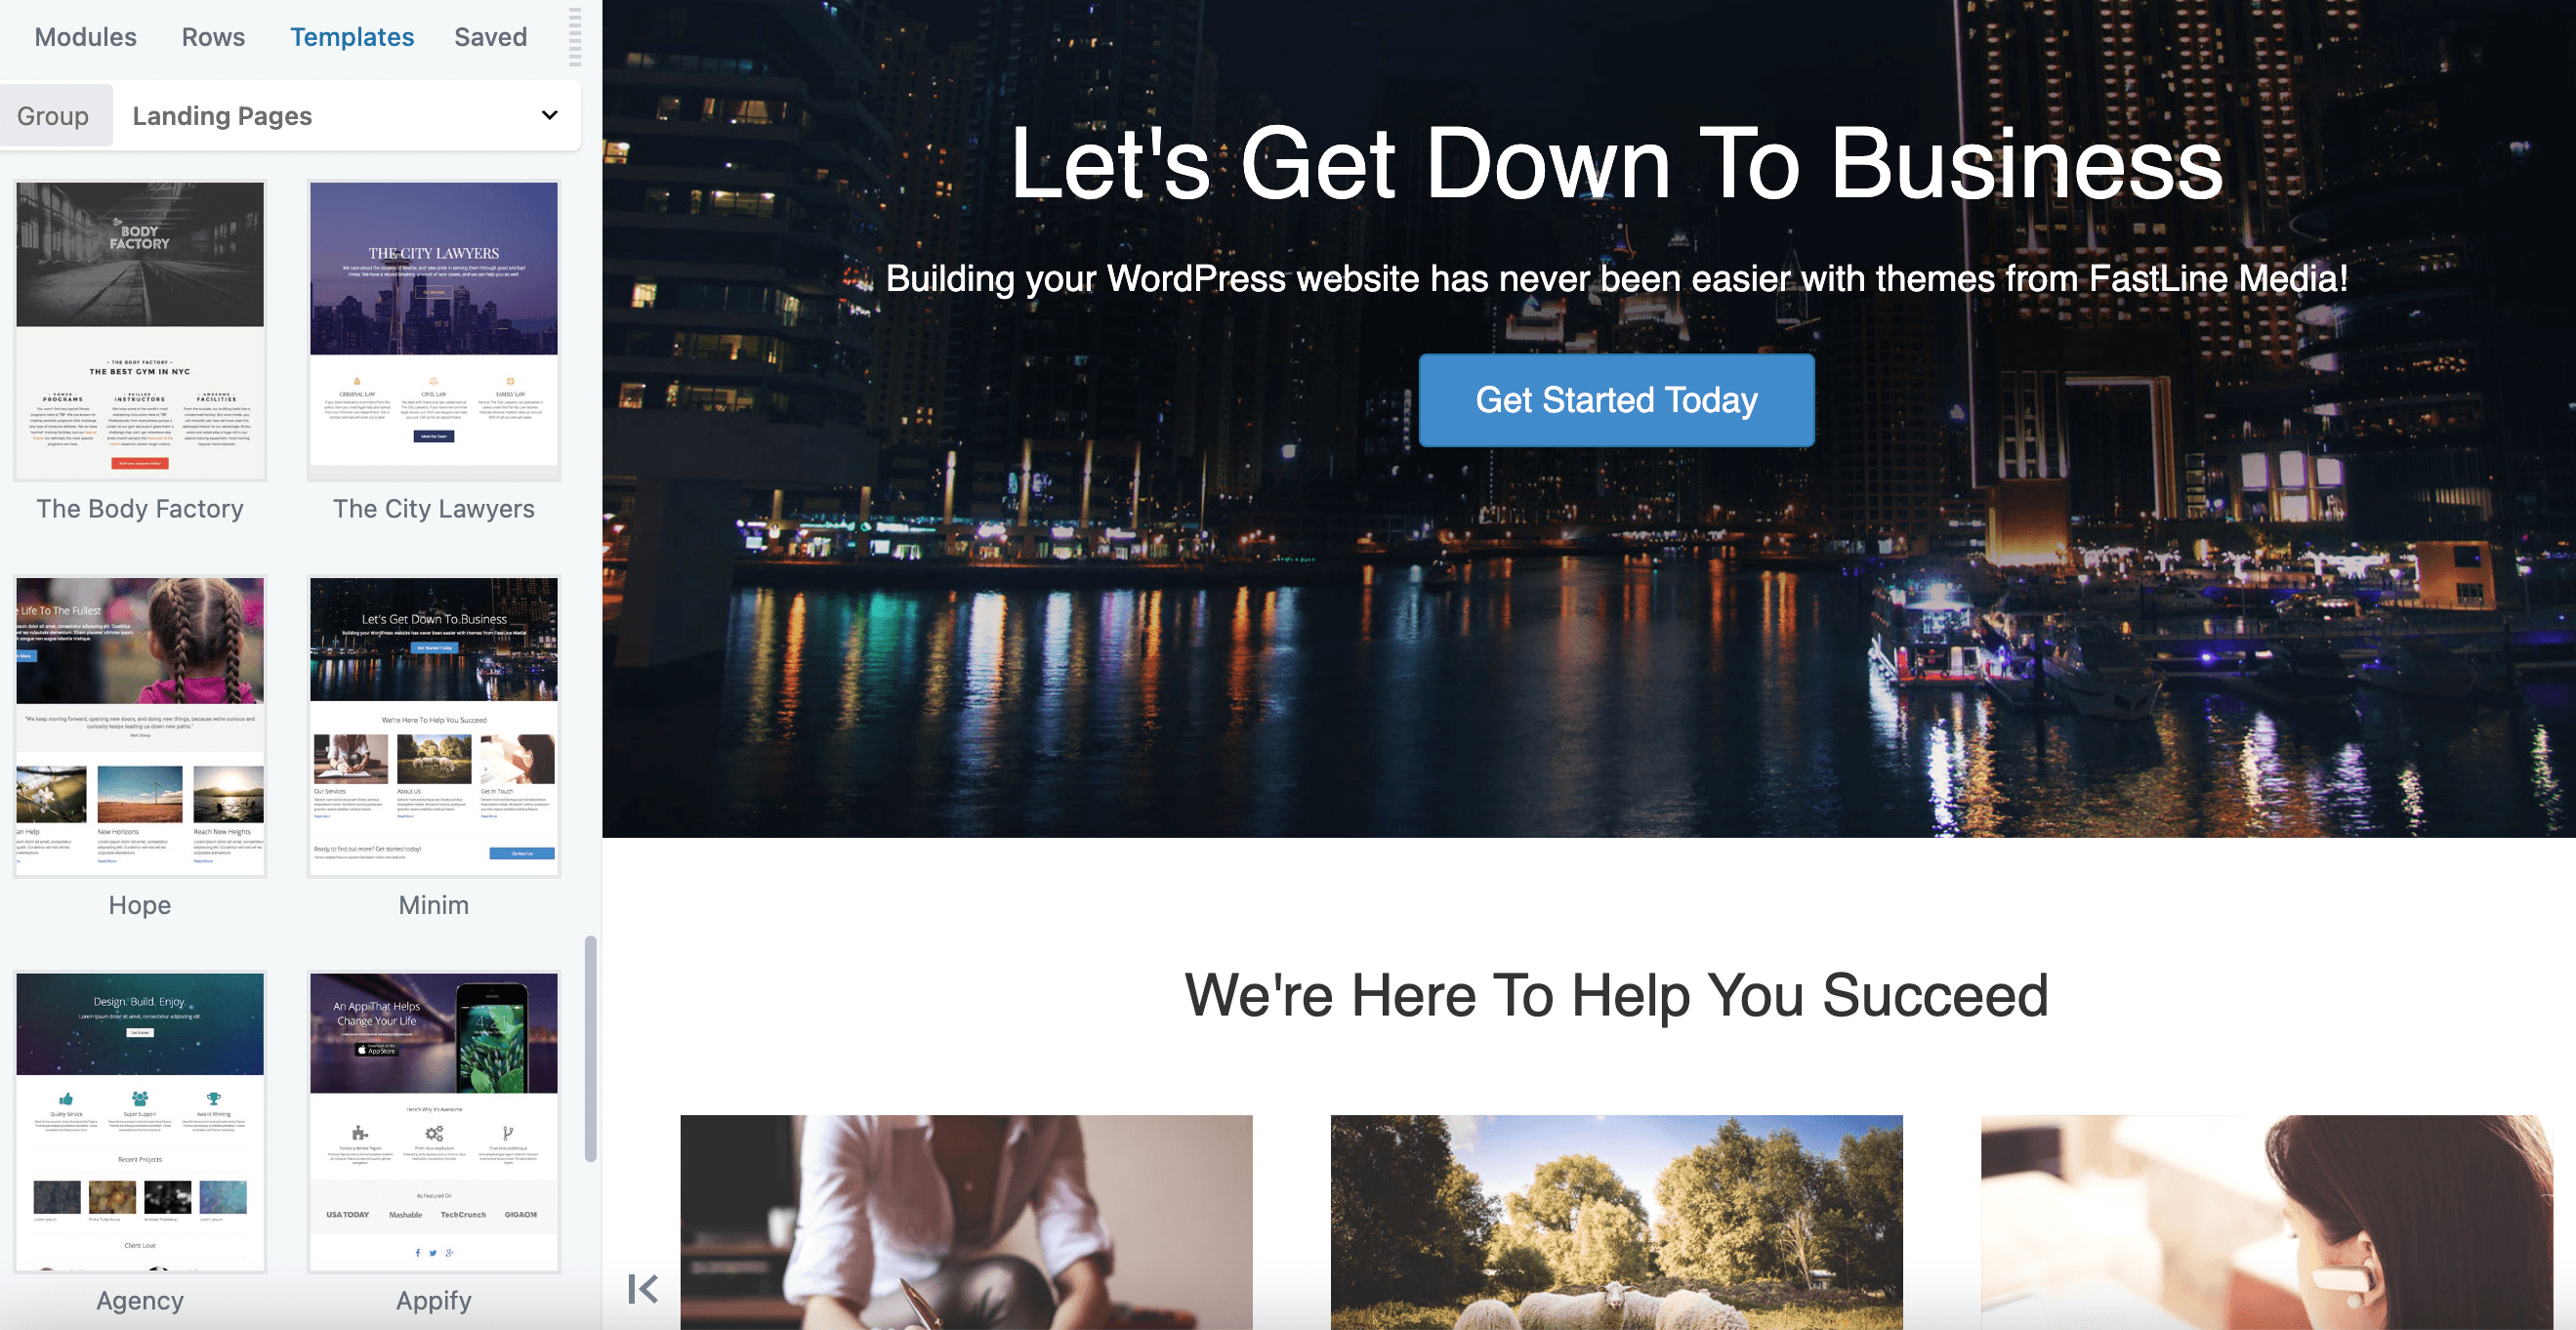
Task: Choose The City Lawyers template thumbnail
Action: (x=434, y=330)
